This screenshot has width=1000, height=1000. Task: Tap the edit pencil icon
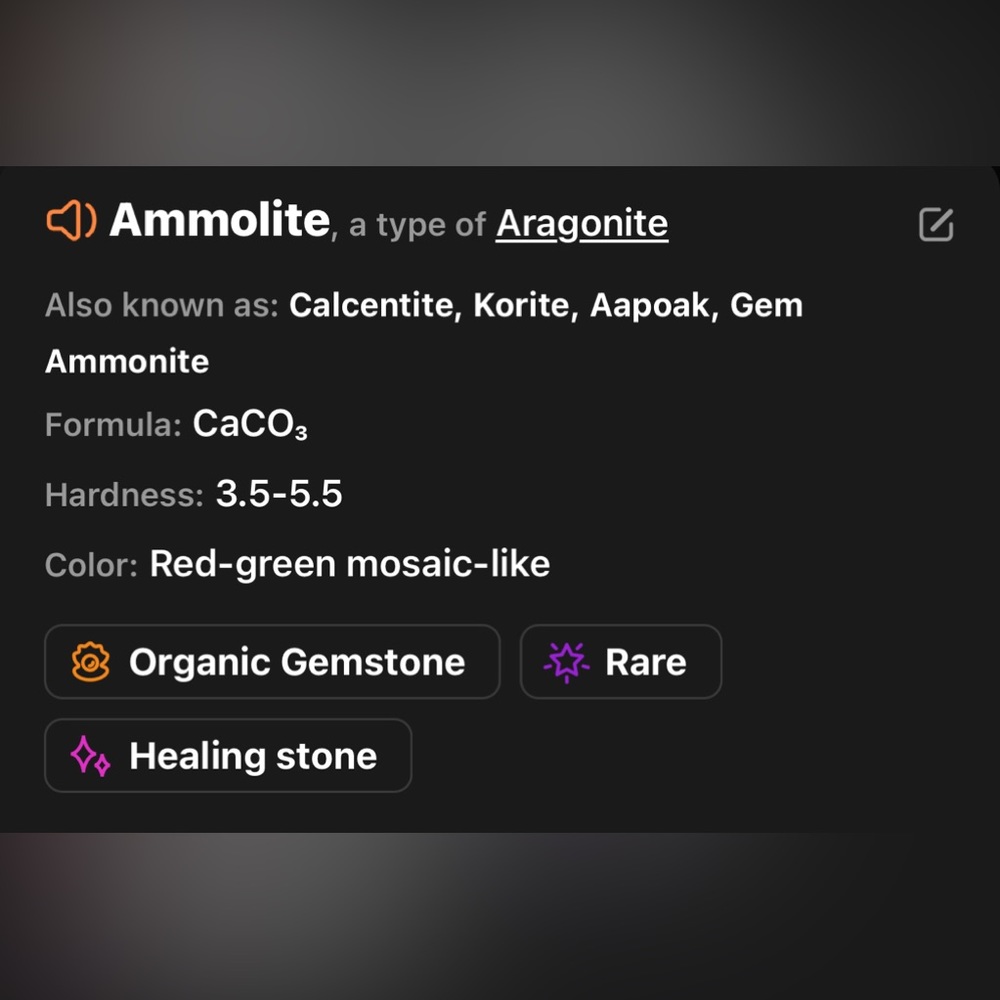pos(936,224)
